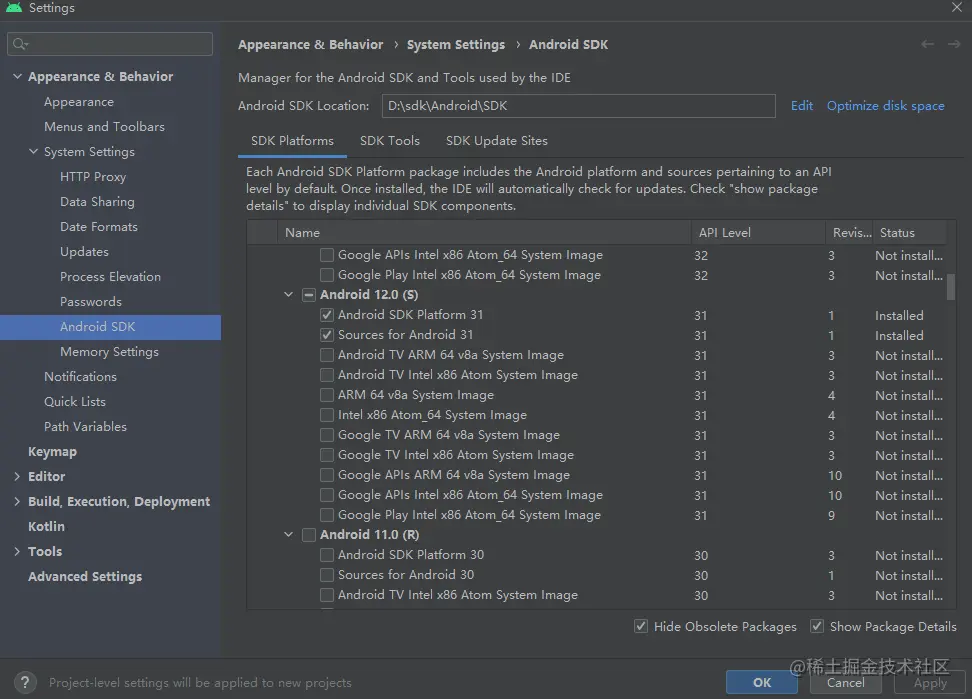Viewport: 972px width, 699px height.
Task: Check the Android 11.0 (R) group checkbox
Action: pyautogui.click(x=309, y=535)
